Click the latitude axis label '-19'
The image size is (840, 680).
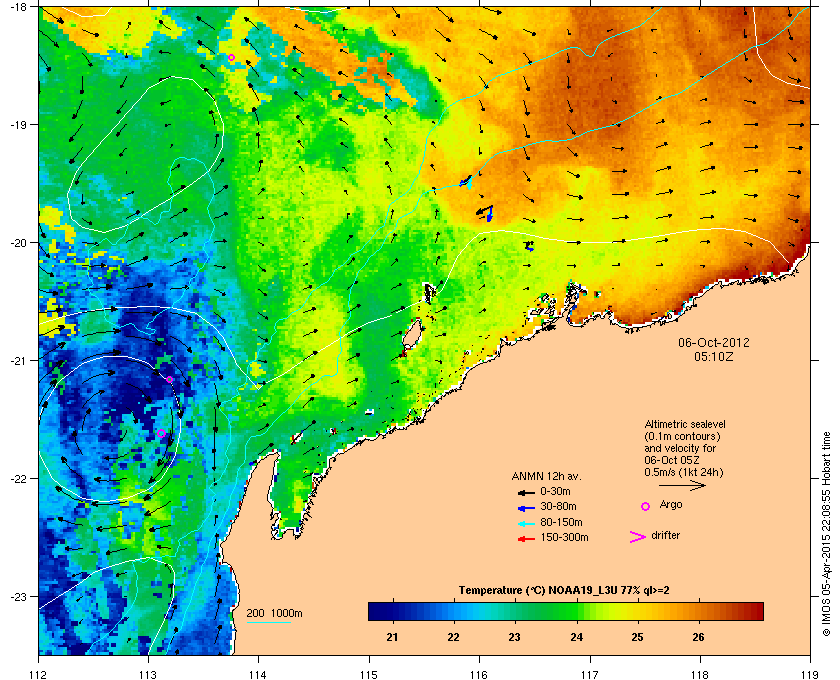click(x=18, y=125)
